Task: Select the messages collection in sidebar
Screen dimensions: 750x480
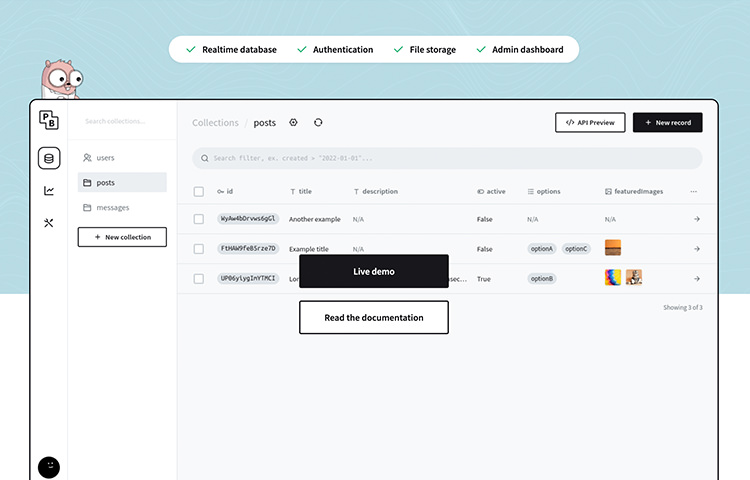Action: [122, 207]
